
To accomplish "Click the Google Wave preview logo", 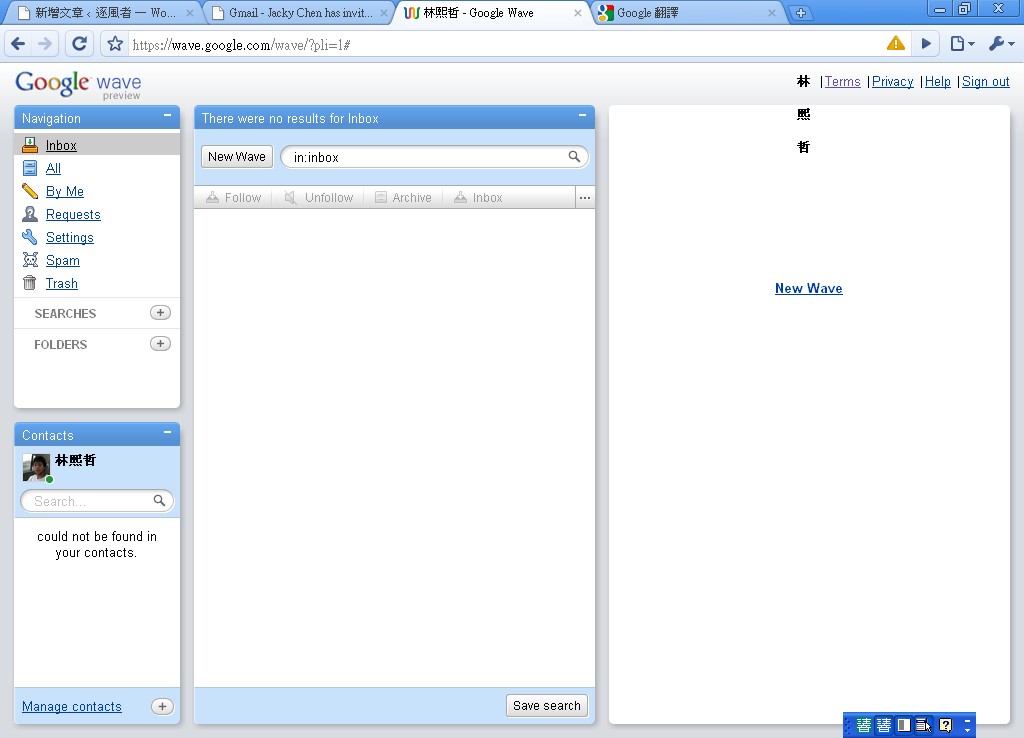I will (x=78, y=86).
